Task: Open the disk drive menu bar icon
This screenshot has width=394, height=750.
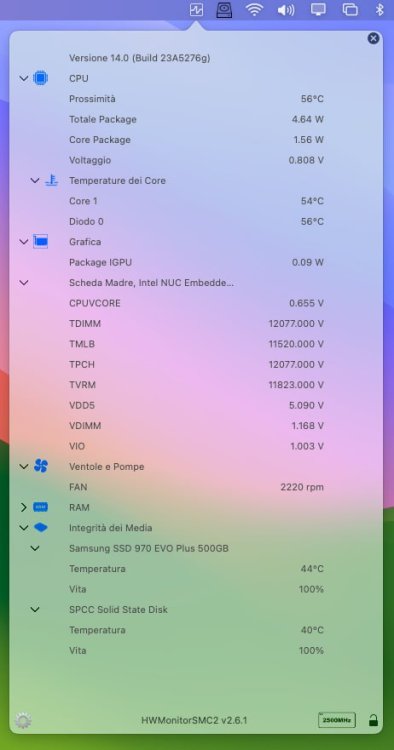Action: (x=224, y=10)
